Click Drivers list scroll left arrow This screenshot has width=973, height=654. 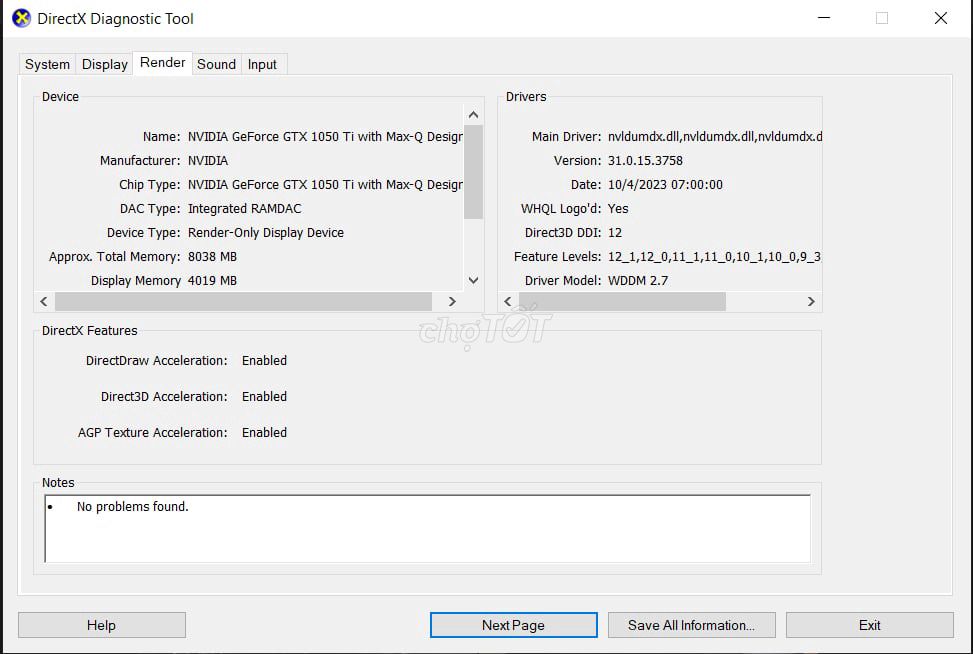point(508,302)
